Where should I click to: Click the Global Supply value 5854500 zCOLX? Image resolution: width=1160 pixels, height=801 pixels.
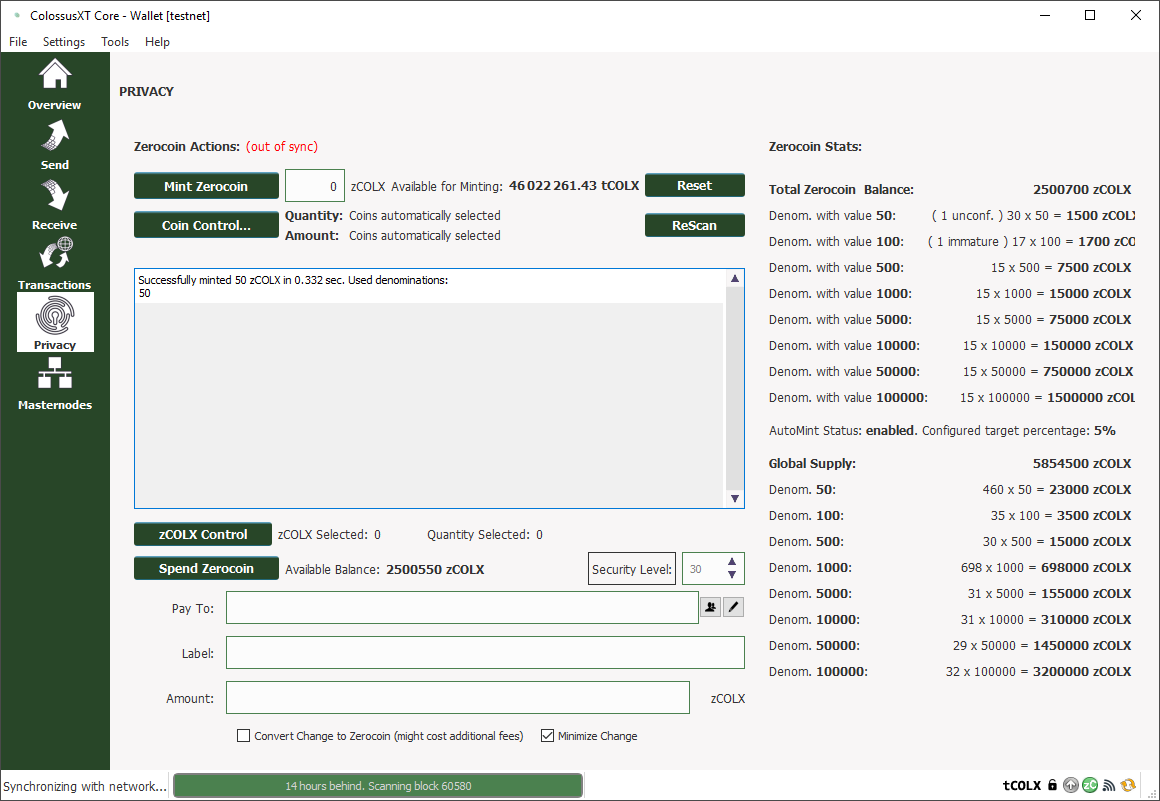pos(1082,464)
